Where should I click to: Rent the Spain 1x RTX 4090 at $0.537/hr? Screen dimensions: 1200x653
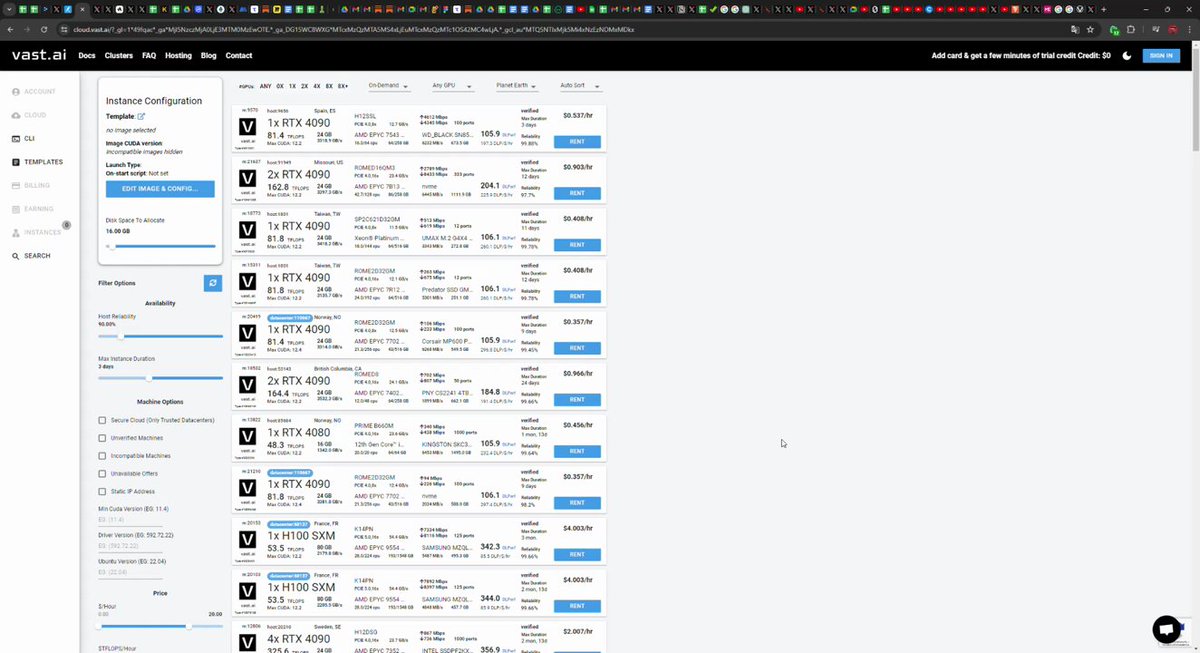(x=577, y=142)
